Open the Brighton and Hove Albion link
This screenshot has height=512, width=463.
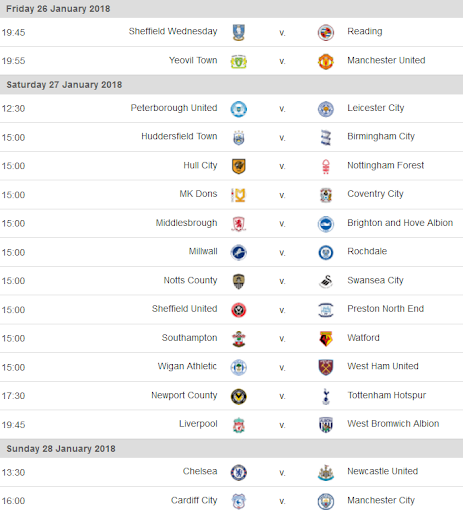click(x=400, y=223)
